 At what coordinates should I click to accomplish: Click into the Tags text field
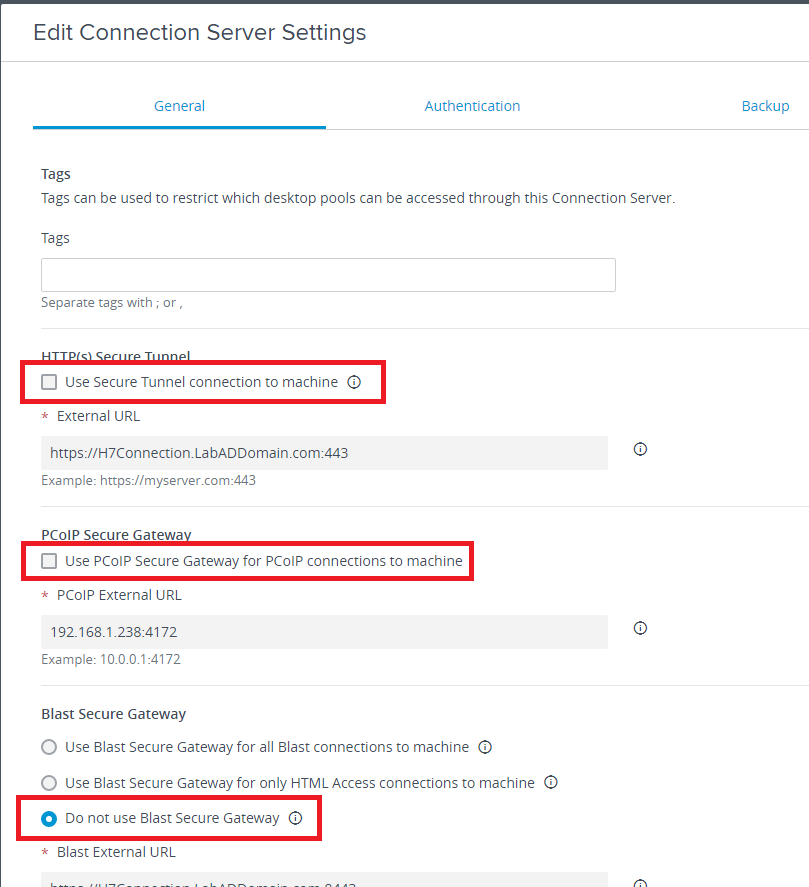pos(328,275)
